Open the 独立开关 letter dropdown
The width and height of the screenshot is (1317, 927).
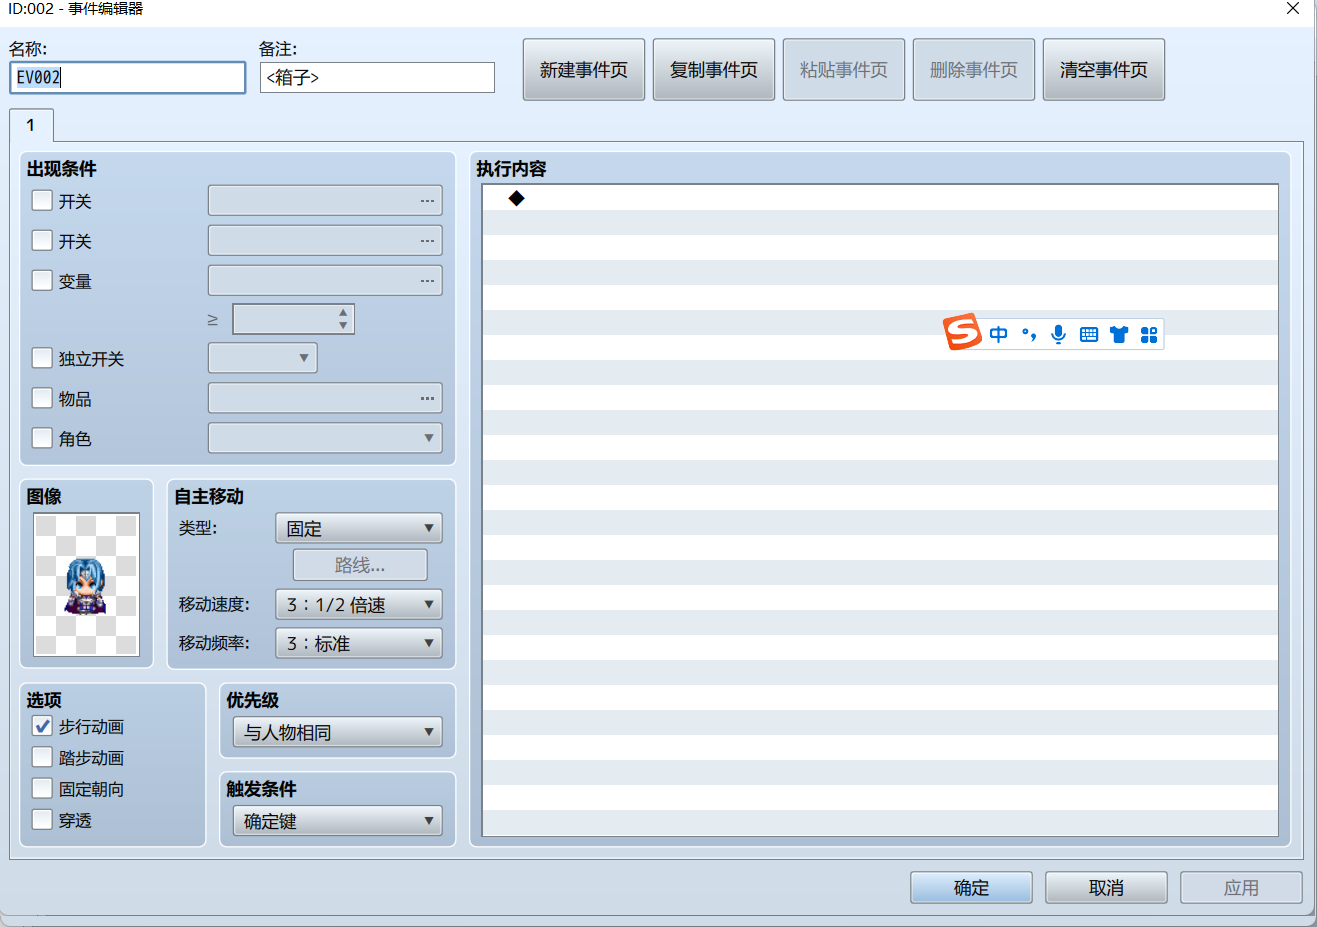[262, 358]
